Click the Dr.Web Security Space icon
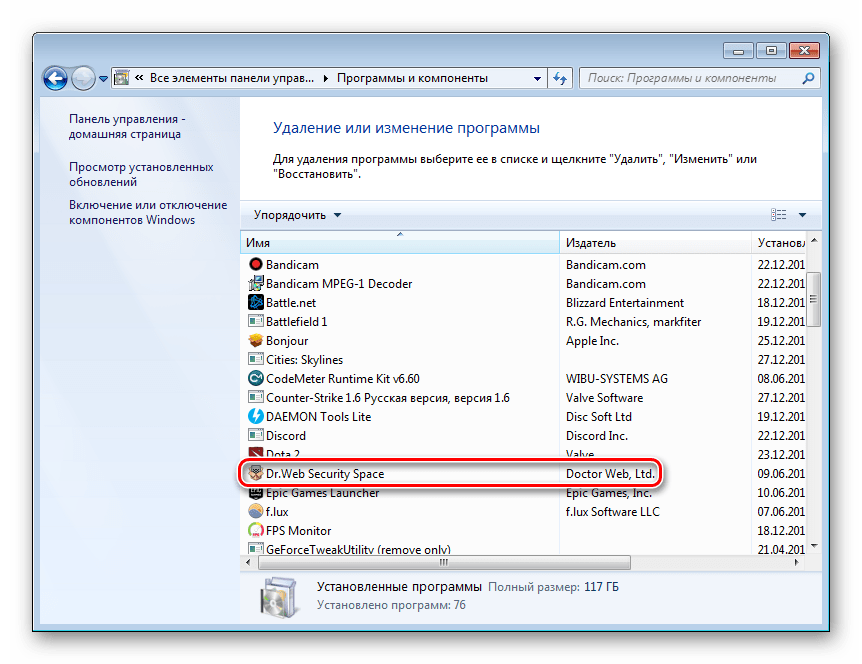The width and height of the screenshot is (862, 664). coord(256,473)
